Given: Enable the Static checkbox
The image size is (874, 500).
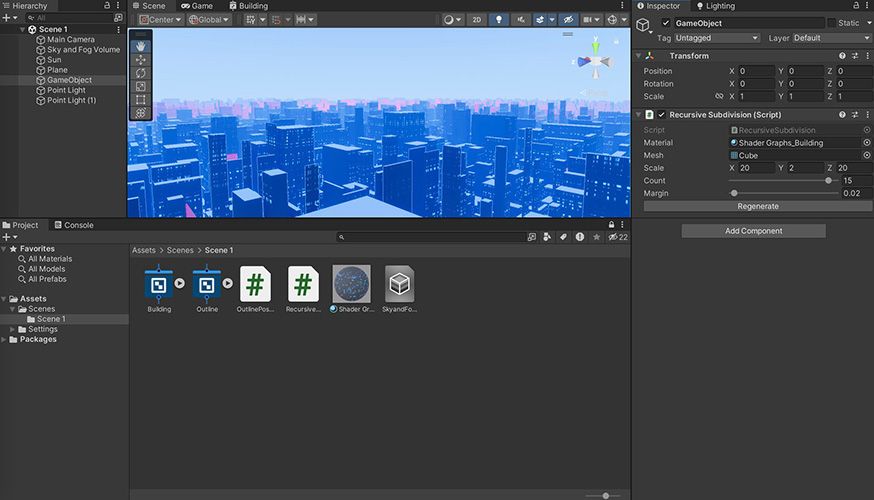Looking at the screenshot, I should tap(831, 23).
